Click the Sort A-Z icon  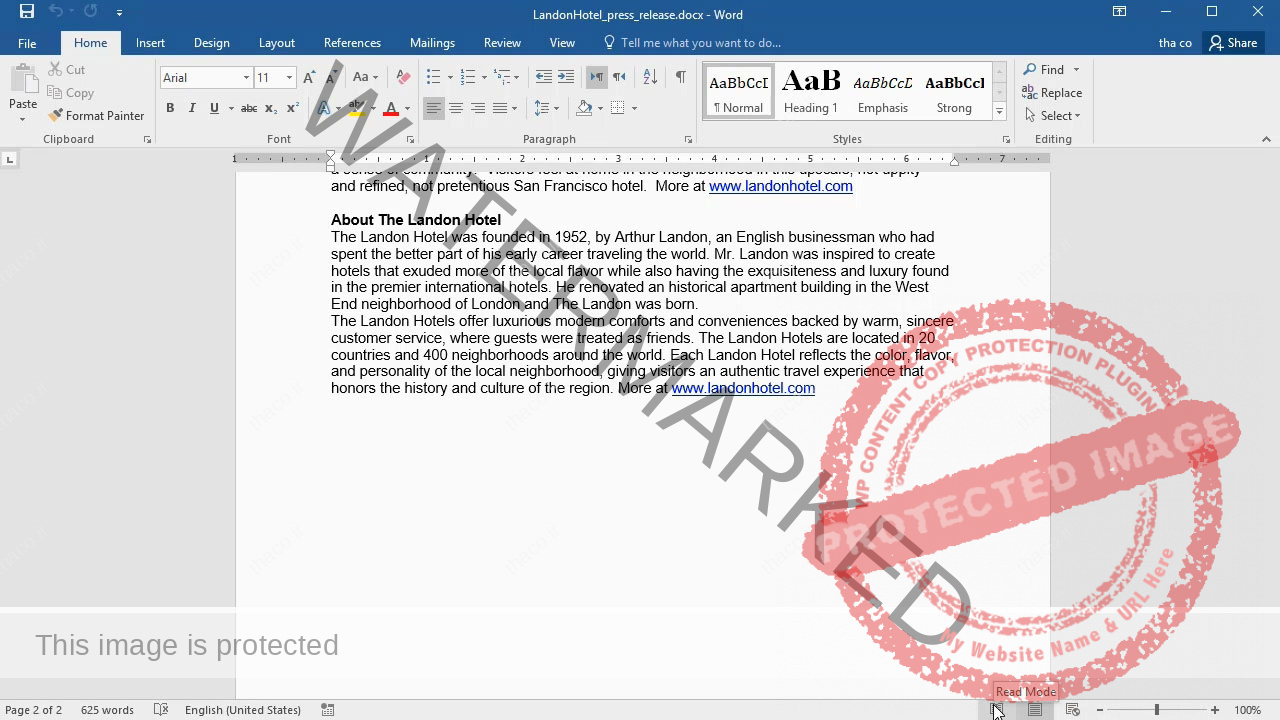650,78
